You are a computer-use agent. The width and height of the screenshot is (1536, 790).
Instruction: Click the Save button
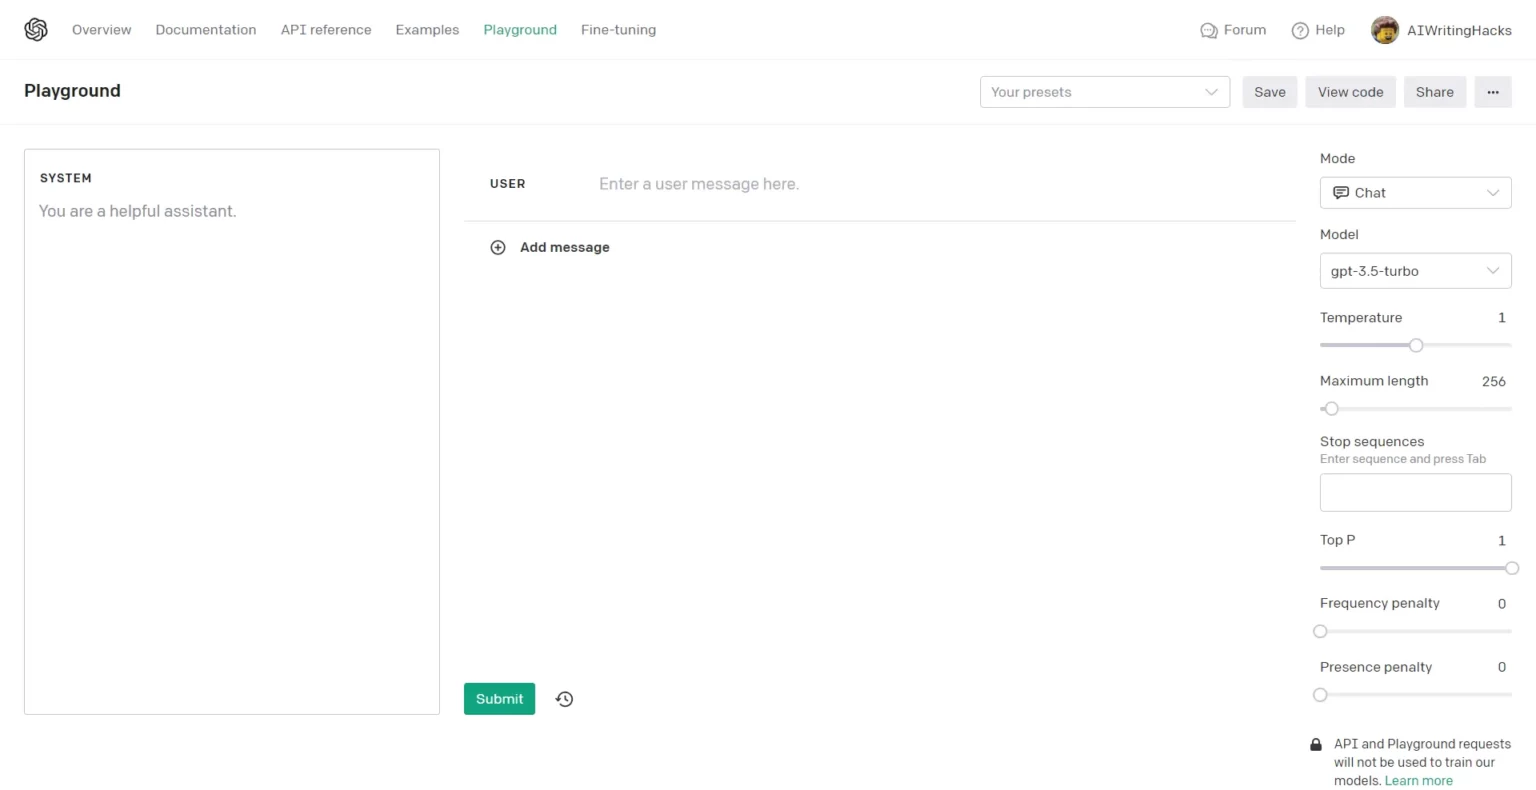pos(1270,92)
